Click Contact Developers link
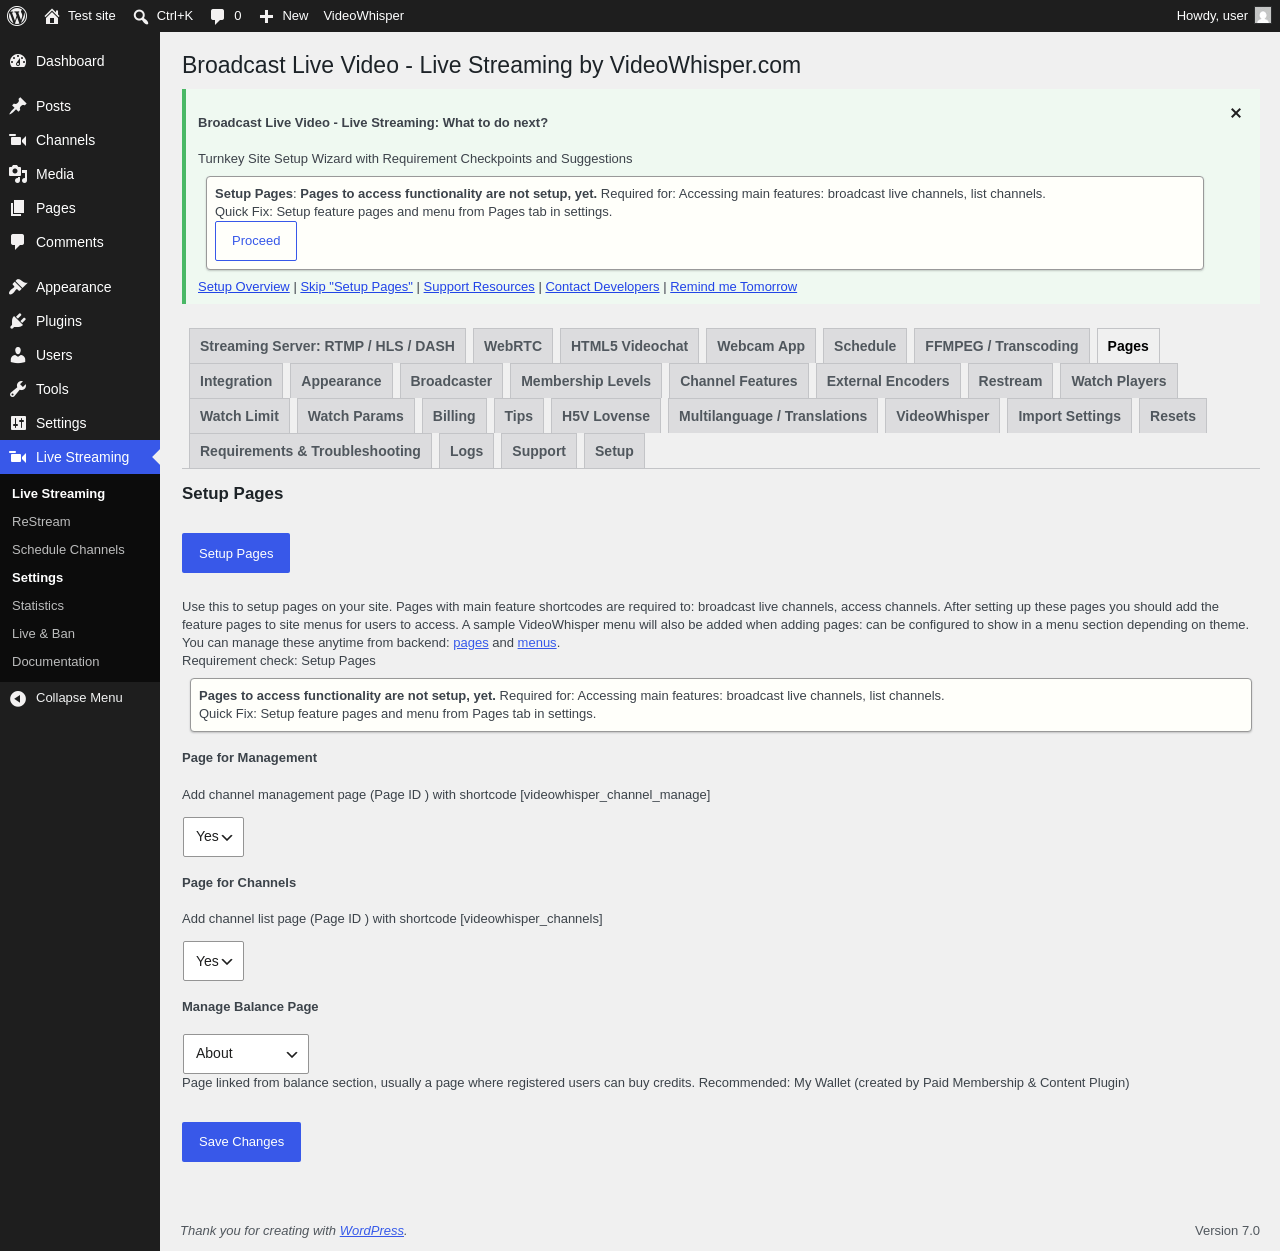Viewport: 1280px width, 1251px height. pos(602,287)
